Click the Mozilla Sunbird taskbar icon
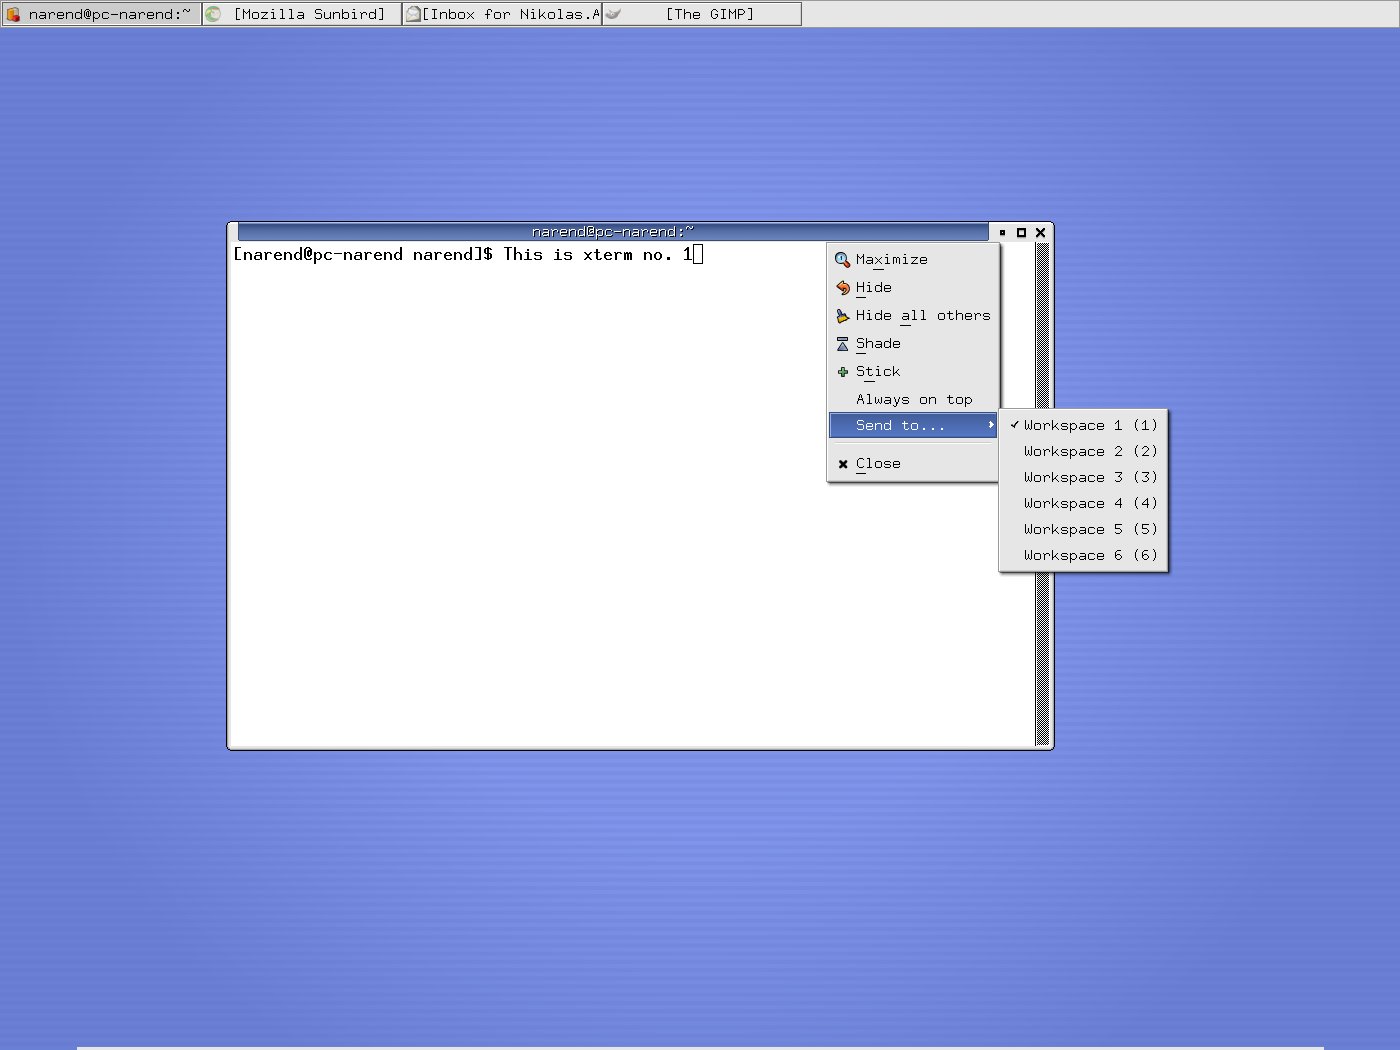 (213, 14)
